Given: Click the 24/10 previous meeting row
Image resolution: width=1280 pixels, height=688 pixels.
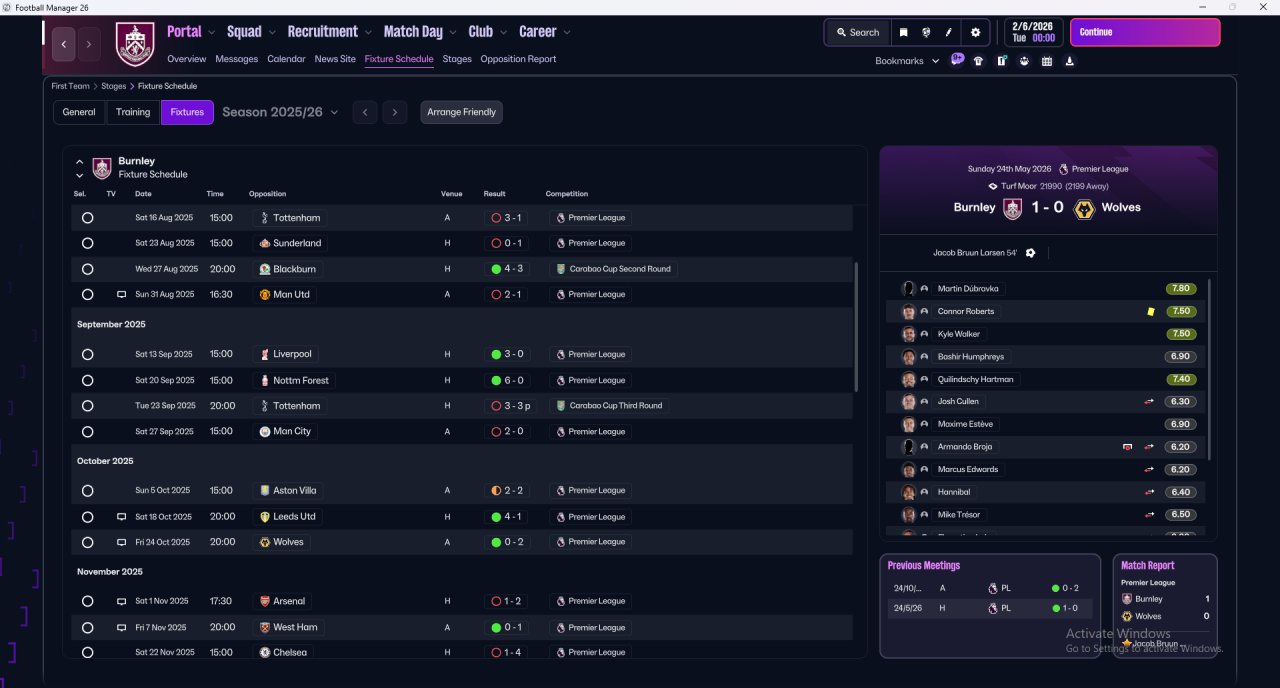Looking at the screenshot, I should 990,589.
